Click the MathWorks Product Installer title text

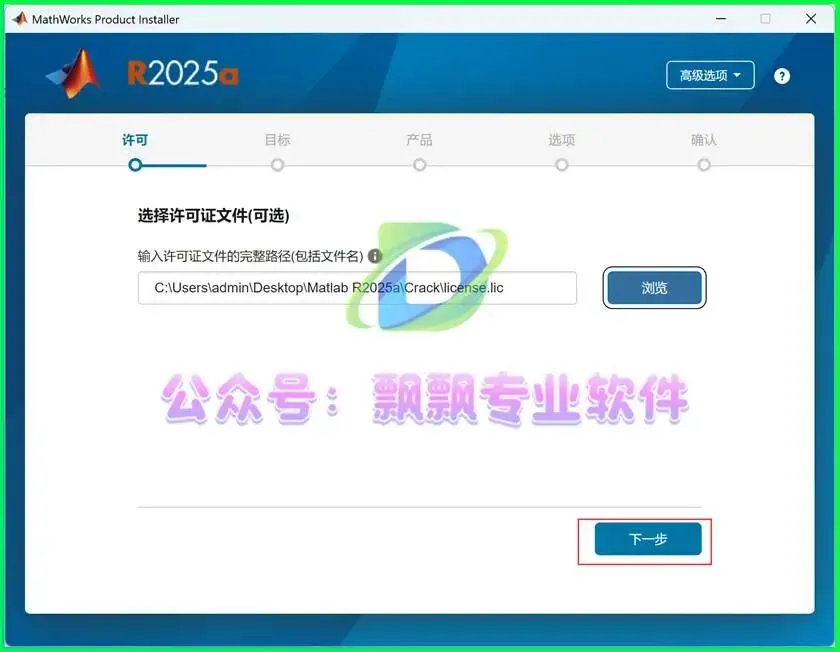coord(106,20)
